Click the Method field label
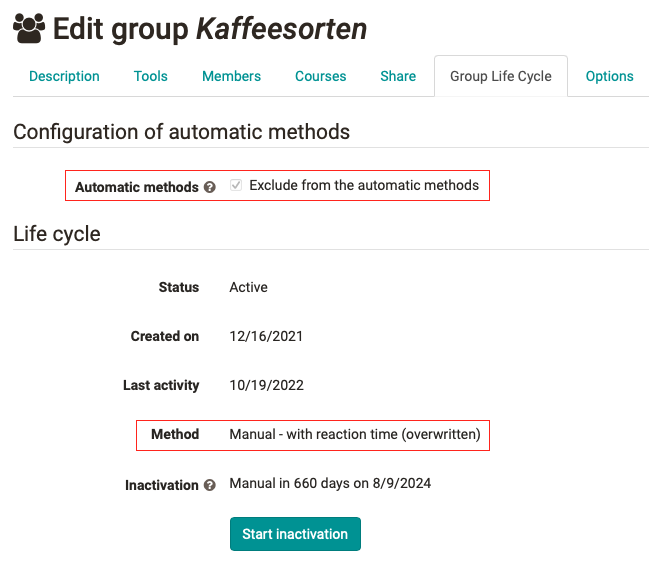The height and width of the screenshot is (566, 649). (175, 434)
